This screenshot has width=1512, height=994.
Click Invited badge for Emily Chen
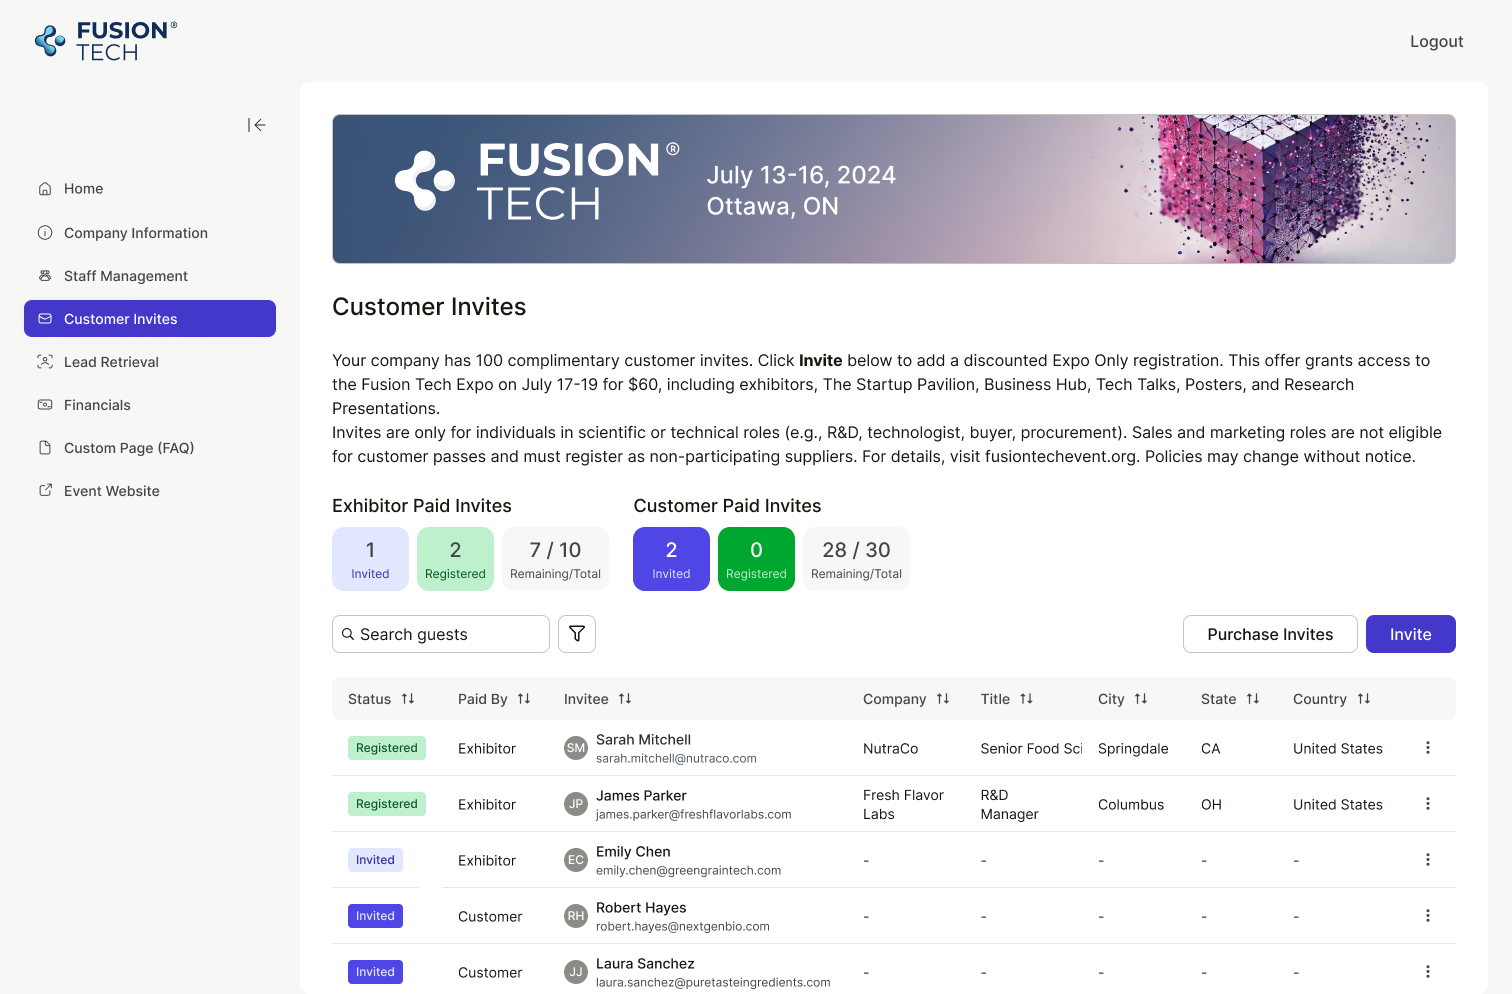(x=375, y=860)
